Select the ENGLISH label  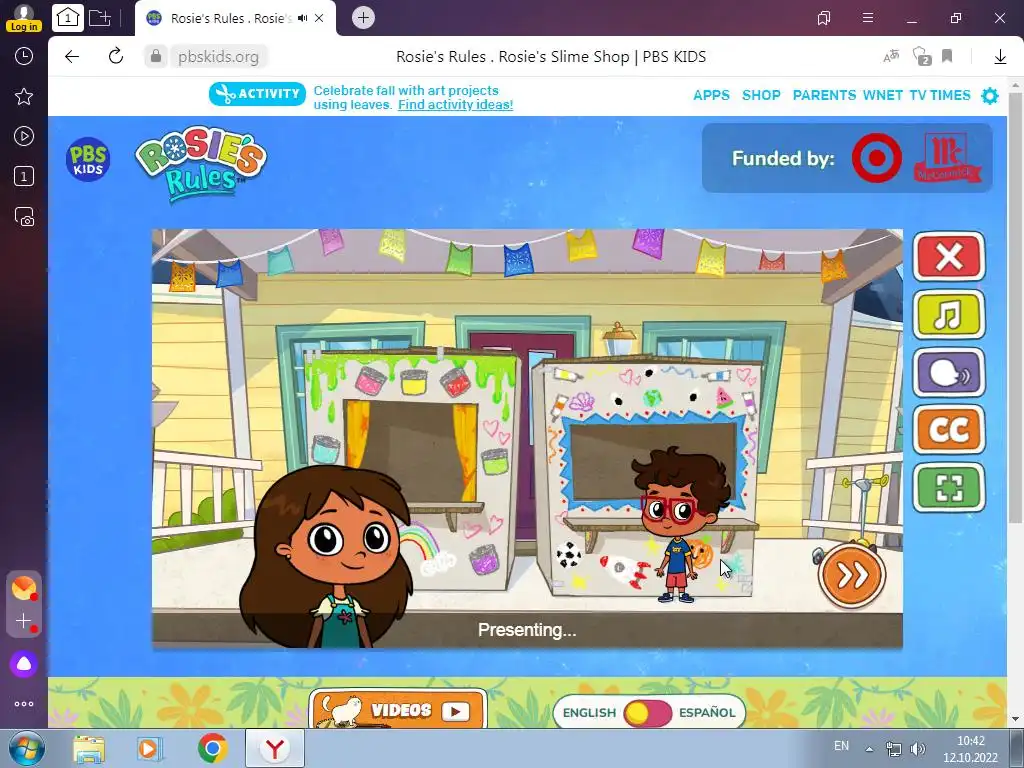589,712
